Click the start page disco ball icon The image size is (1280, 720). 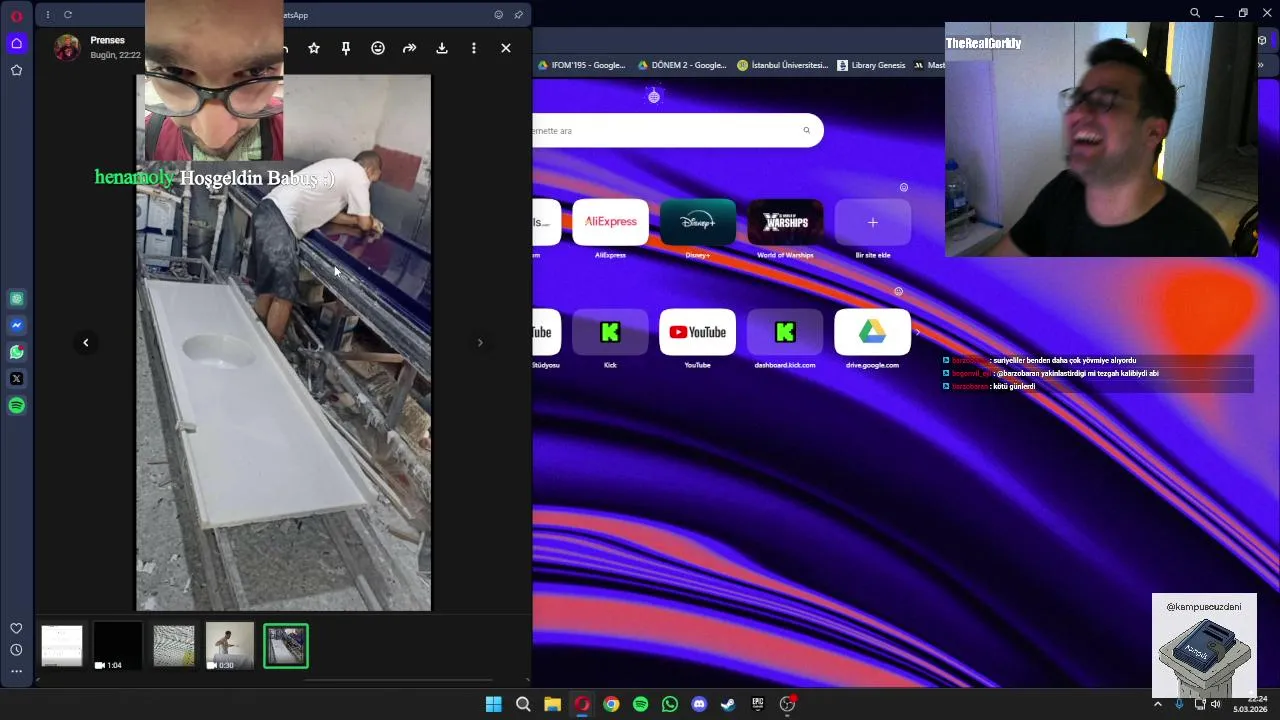coord(654,96)
